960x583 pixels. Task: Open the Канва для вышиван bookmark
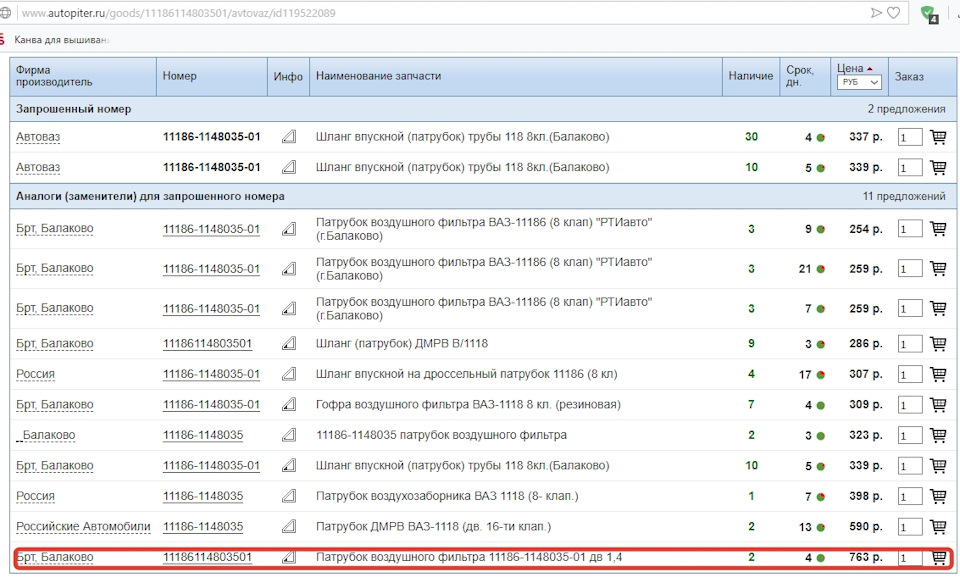click(x=61, y=40)
